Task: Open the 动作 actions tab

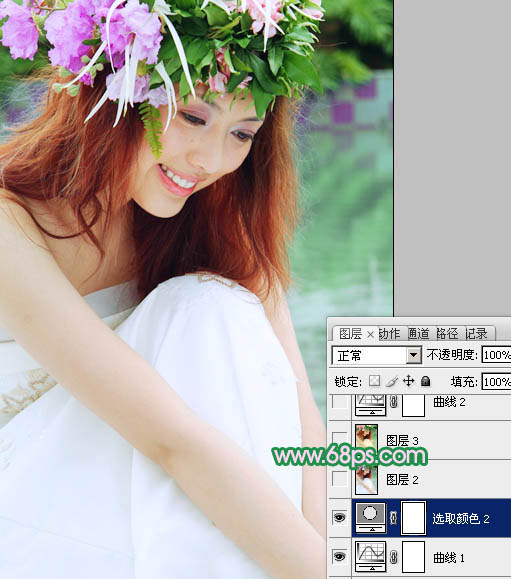Action: [x=390, y=333]
